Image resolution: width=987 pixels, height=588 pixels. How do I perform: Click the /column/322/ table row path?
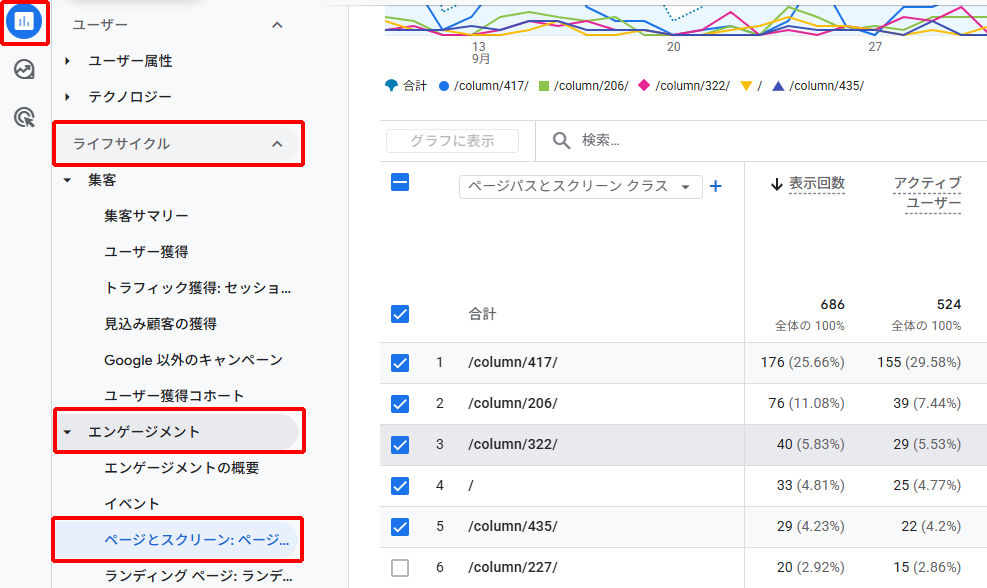[x=512, y=444]
